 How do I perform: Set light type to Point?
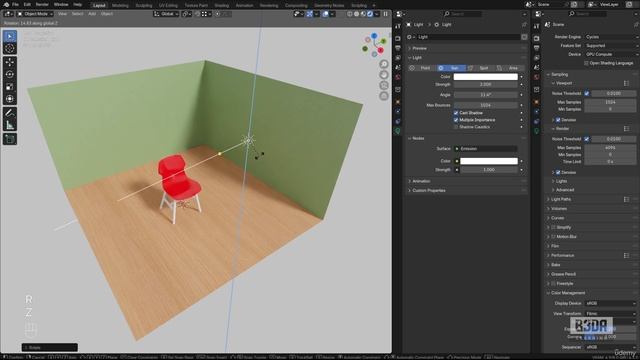click(x=422, y=68)
